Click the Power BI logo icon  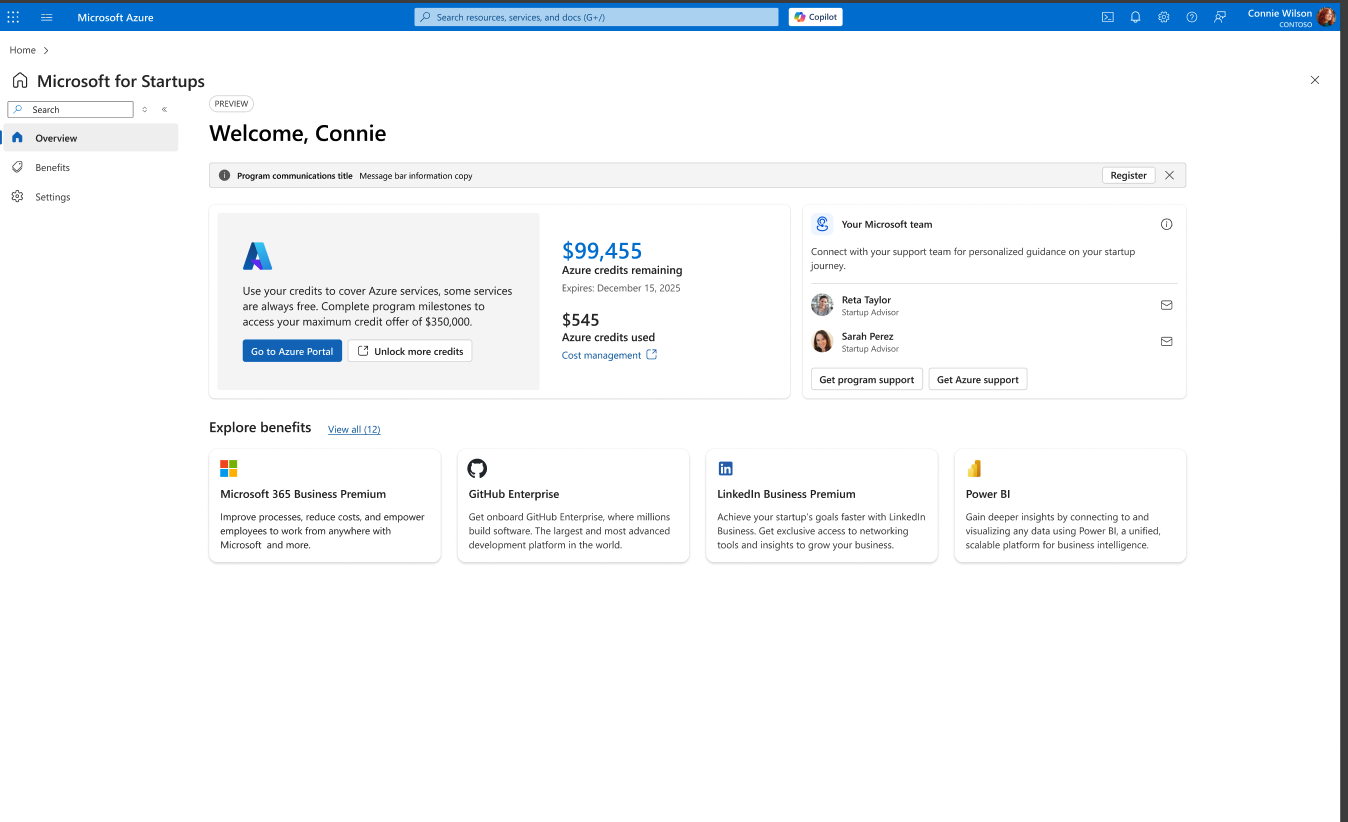(974, 468)
